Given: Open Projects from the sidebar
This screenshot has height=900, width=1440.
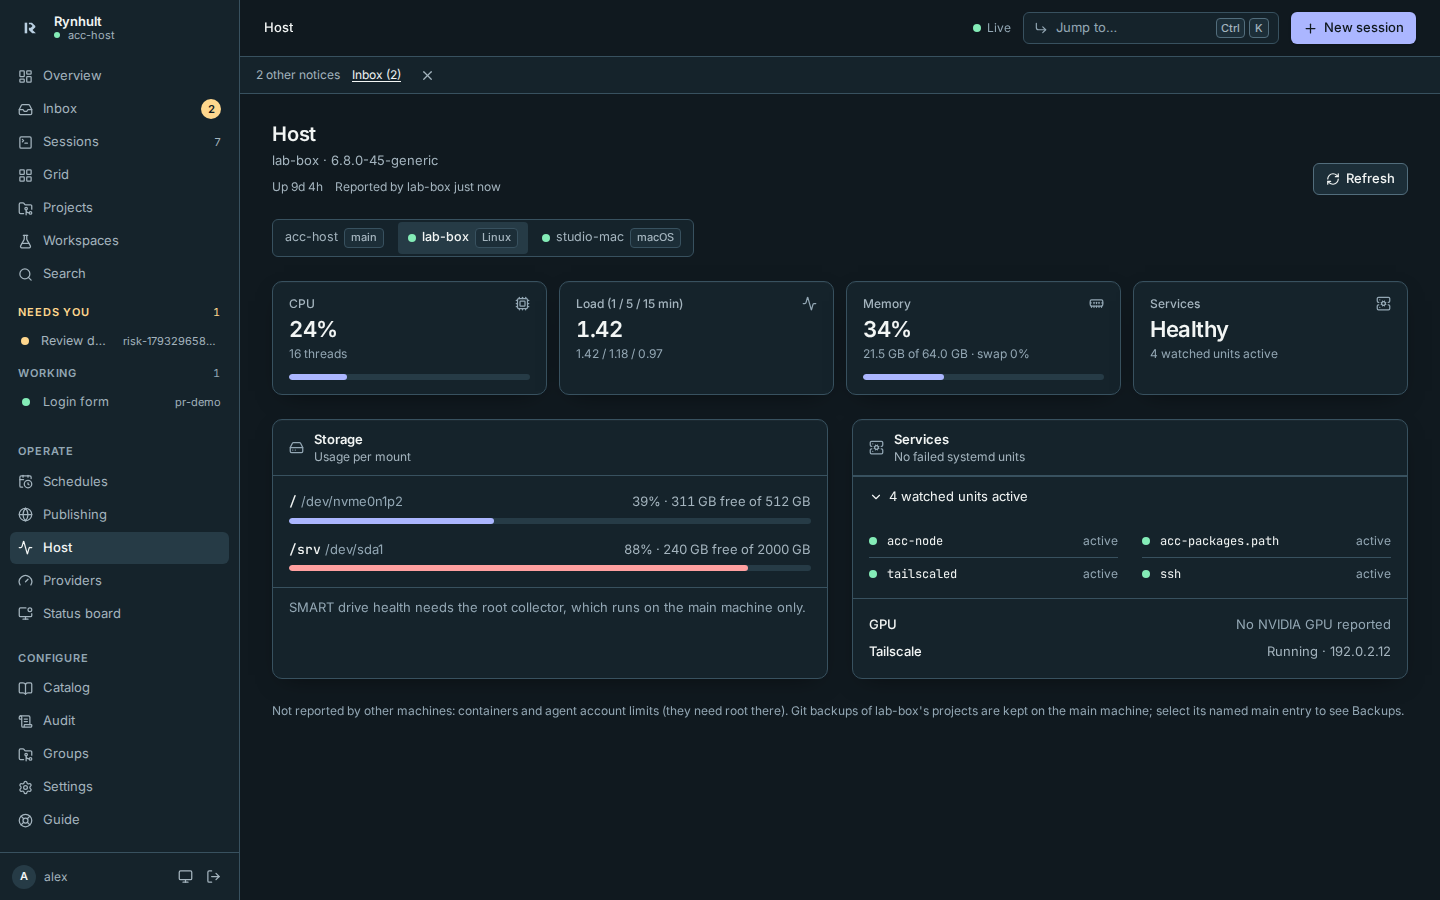Looking at the screenshot, I should tap(119, 208).
